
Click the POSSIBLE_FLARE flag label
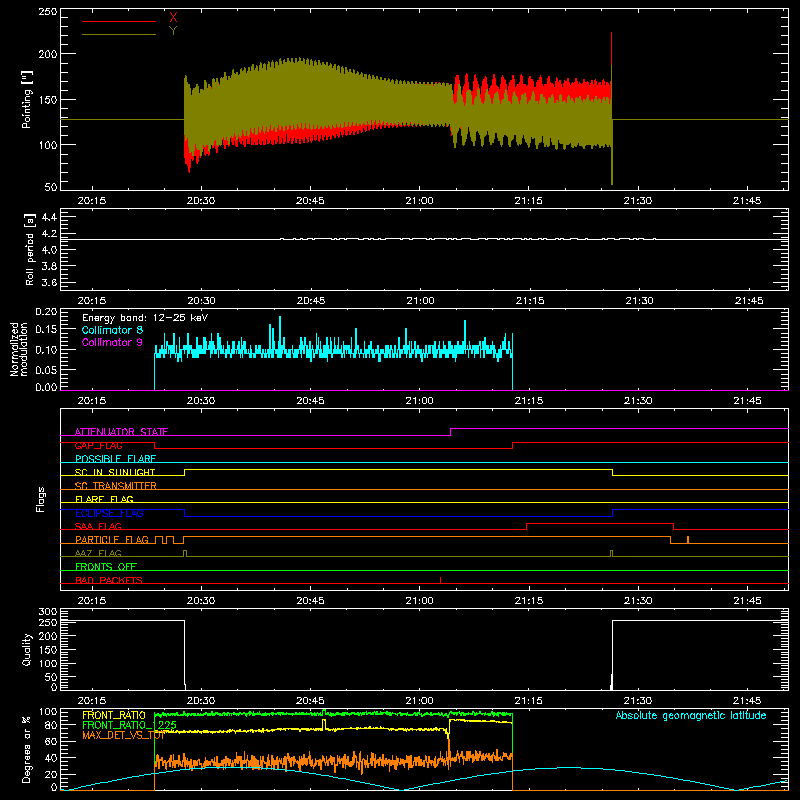click(x=115, y=459)
